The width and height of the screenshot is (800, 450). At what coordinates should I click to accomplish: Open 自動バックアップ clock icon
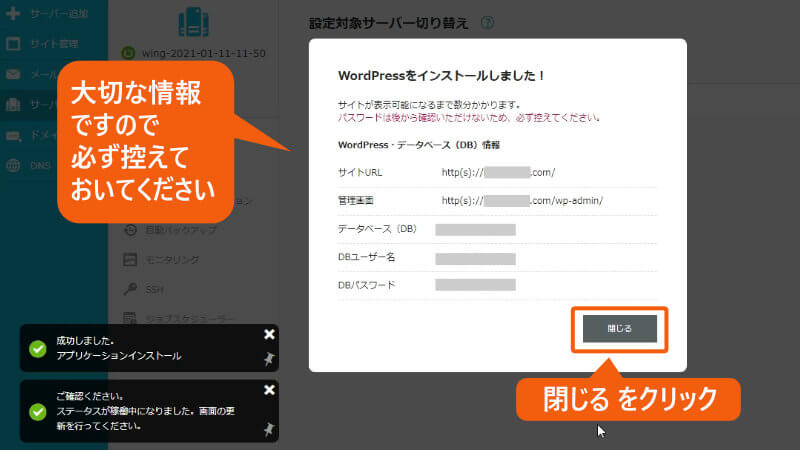pos(131,230)
